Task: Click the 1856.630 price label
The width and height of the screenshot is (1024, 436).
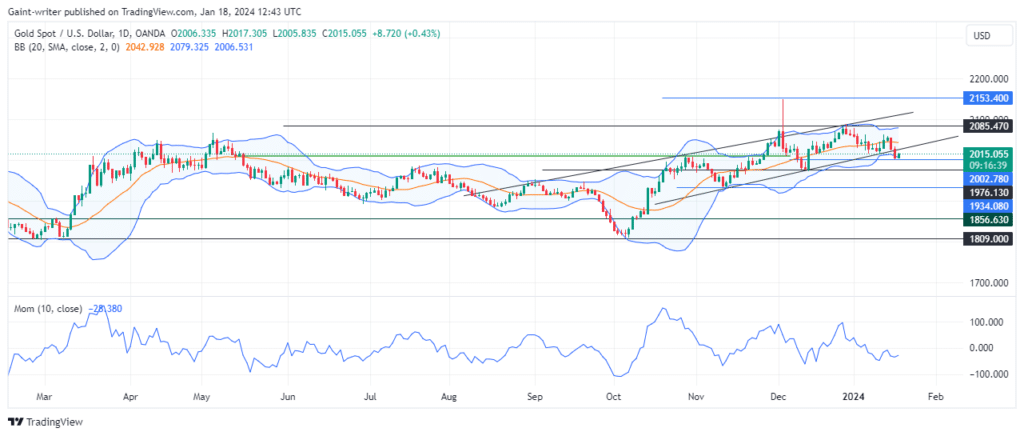Action: (x=987, y=220)
